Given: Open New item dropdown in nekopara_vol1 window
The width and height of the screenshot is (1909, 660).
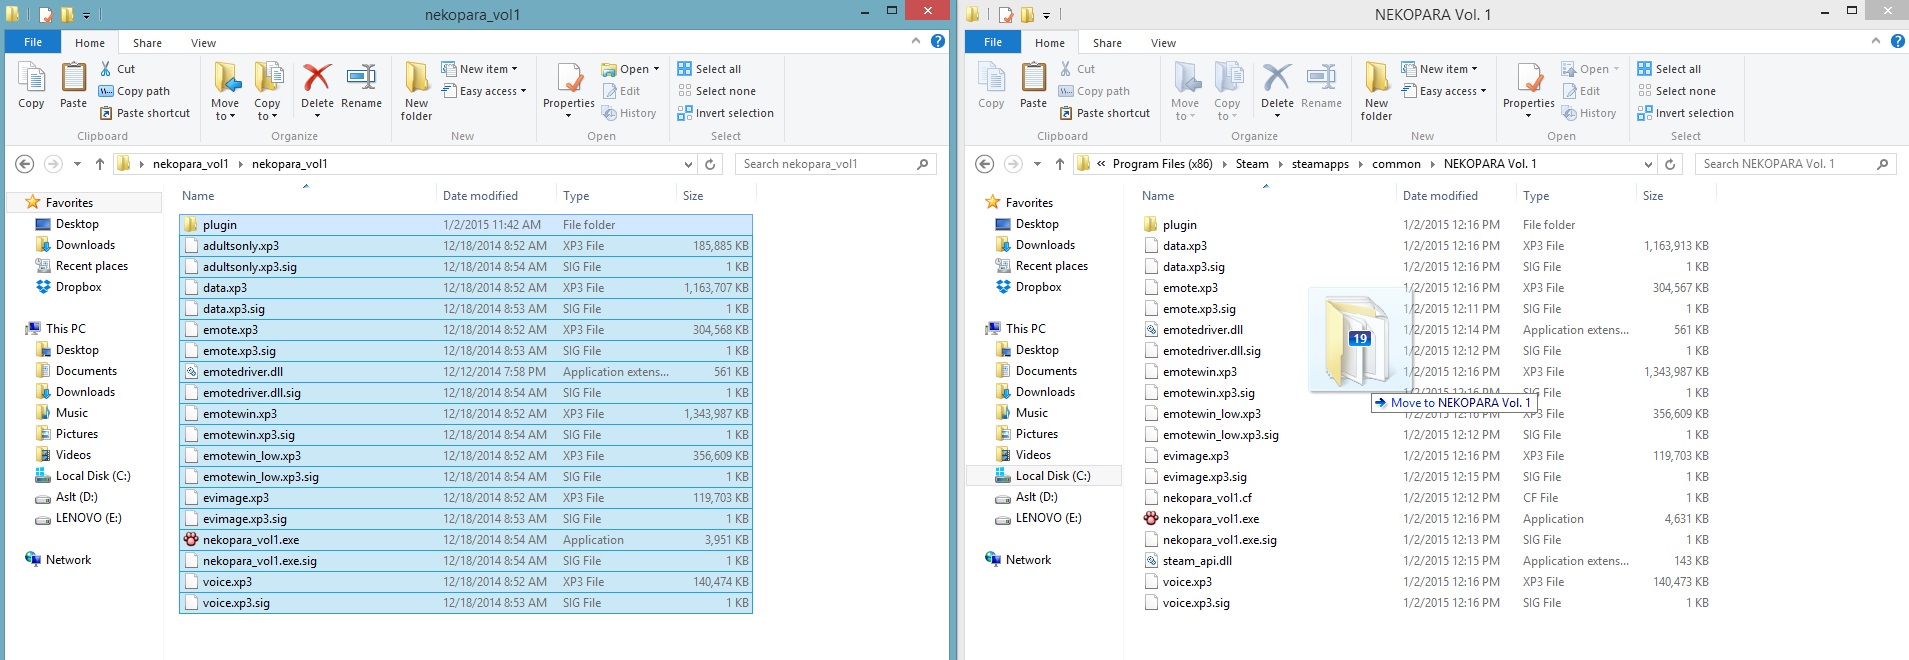Looking at the screenshot, I should 479,69.
